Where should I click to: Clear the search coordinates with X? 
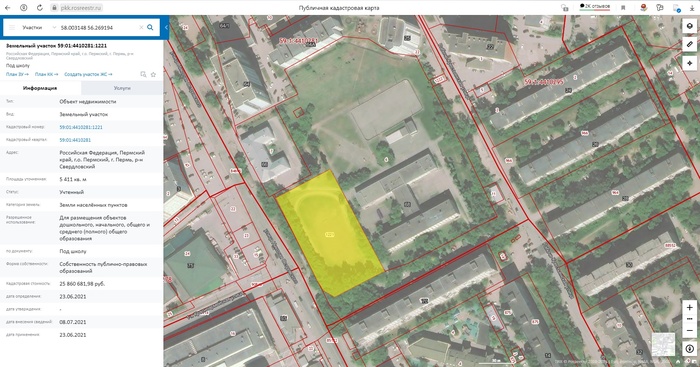point(141,28)
